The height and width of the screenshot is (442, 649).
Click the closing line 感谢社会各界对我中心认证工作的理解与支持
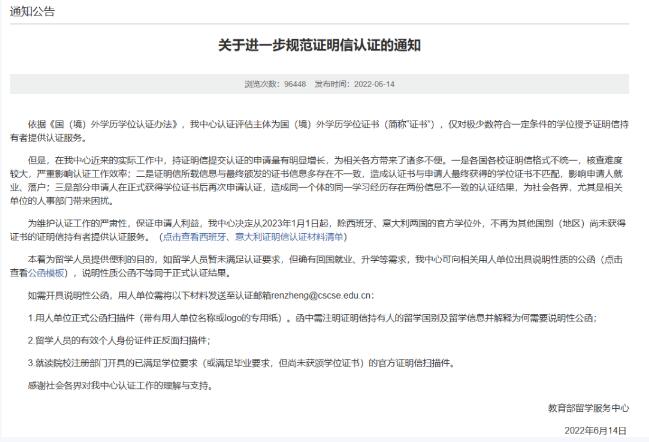[121, 386]
